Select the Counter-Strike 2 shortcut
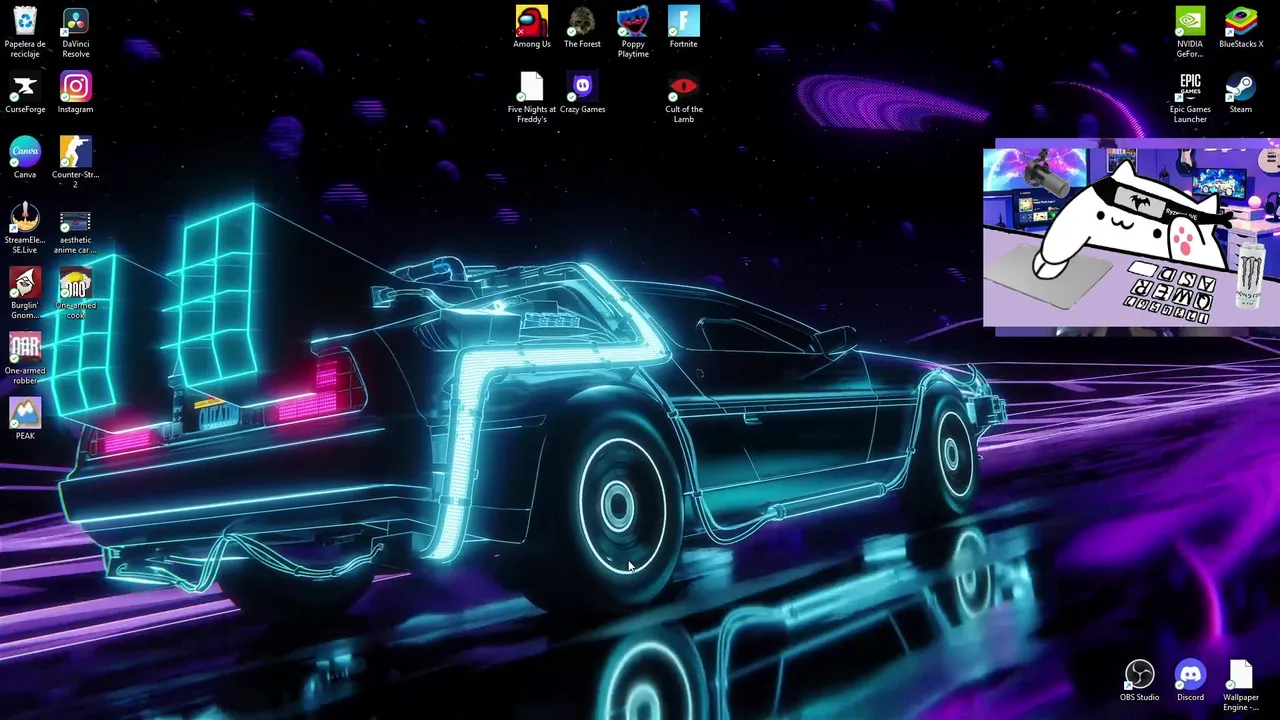Viewport: 1280px width, 720px height. point(75,162)
